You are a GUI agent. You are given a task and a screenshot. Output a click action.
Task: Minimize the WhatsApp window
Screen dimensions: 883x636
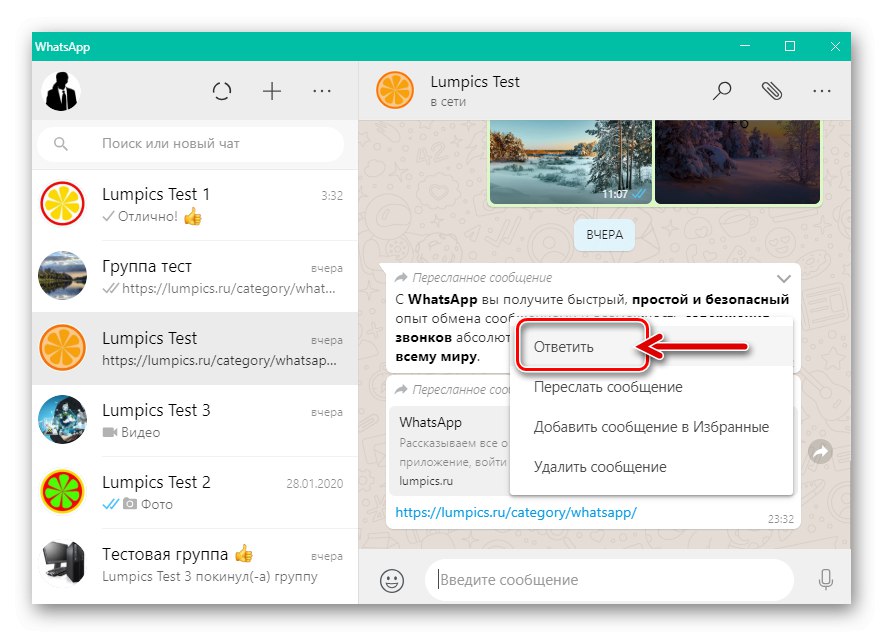pyautogui.click(x=744, y=46)
